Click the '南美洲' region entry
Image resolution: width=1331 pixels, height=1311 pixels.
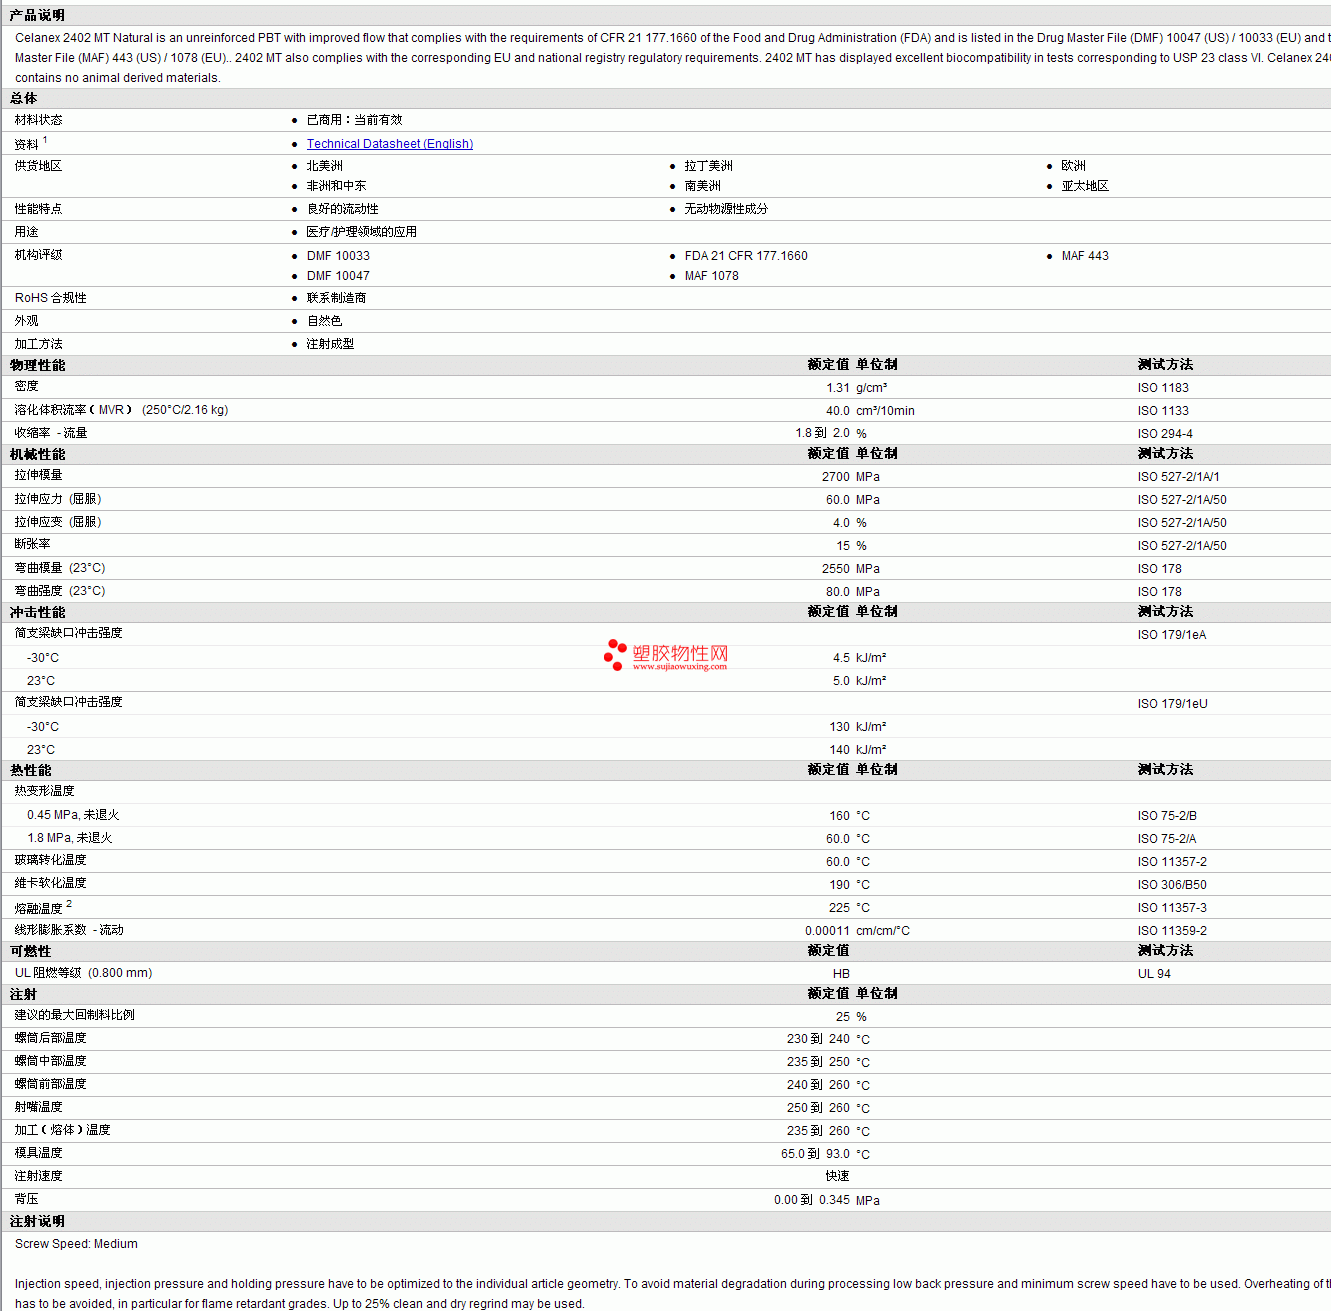tap(702, 186)
